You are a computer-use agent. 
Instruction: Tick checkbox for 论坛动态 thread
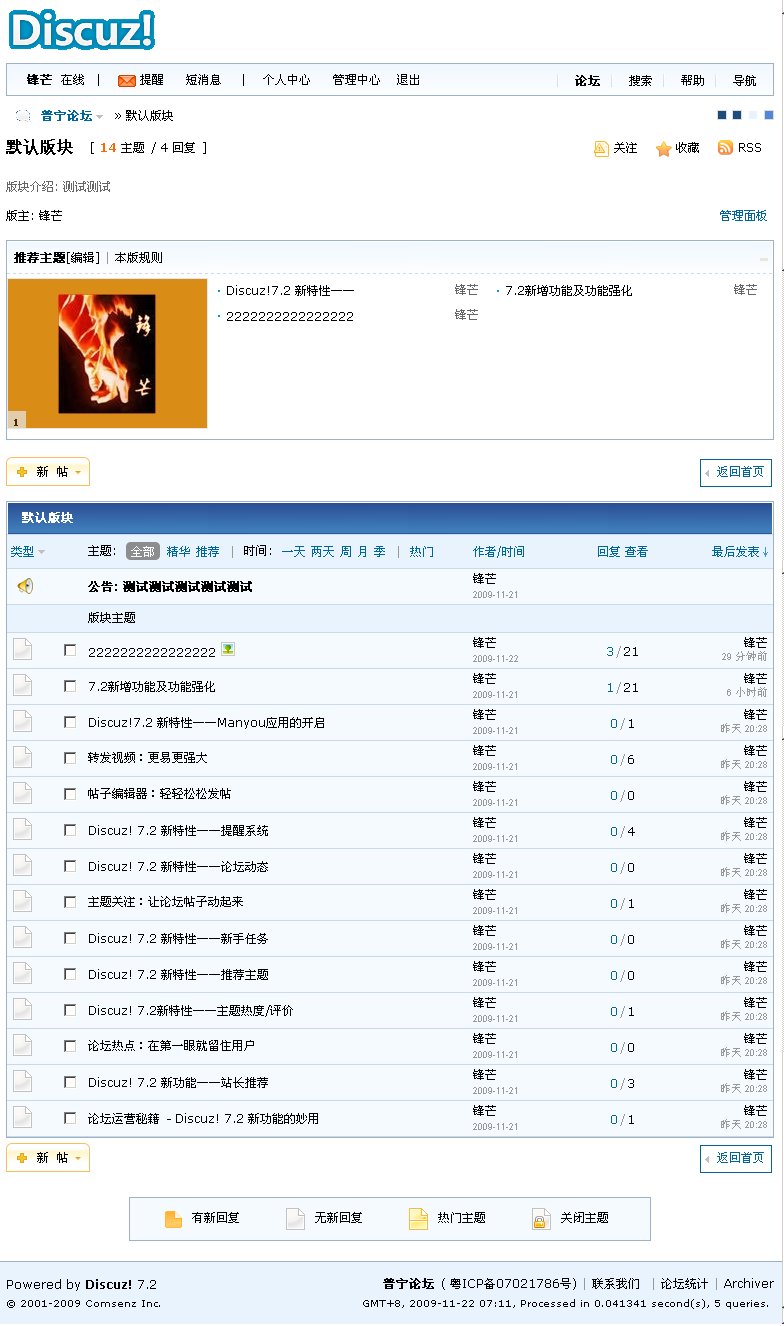70,866
